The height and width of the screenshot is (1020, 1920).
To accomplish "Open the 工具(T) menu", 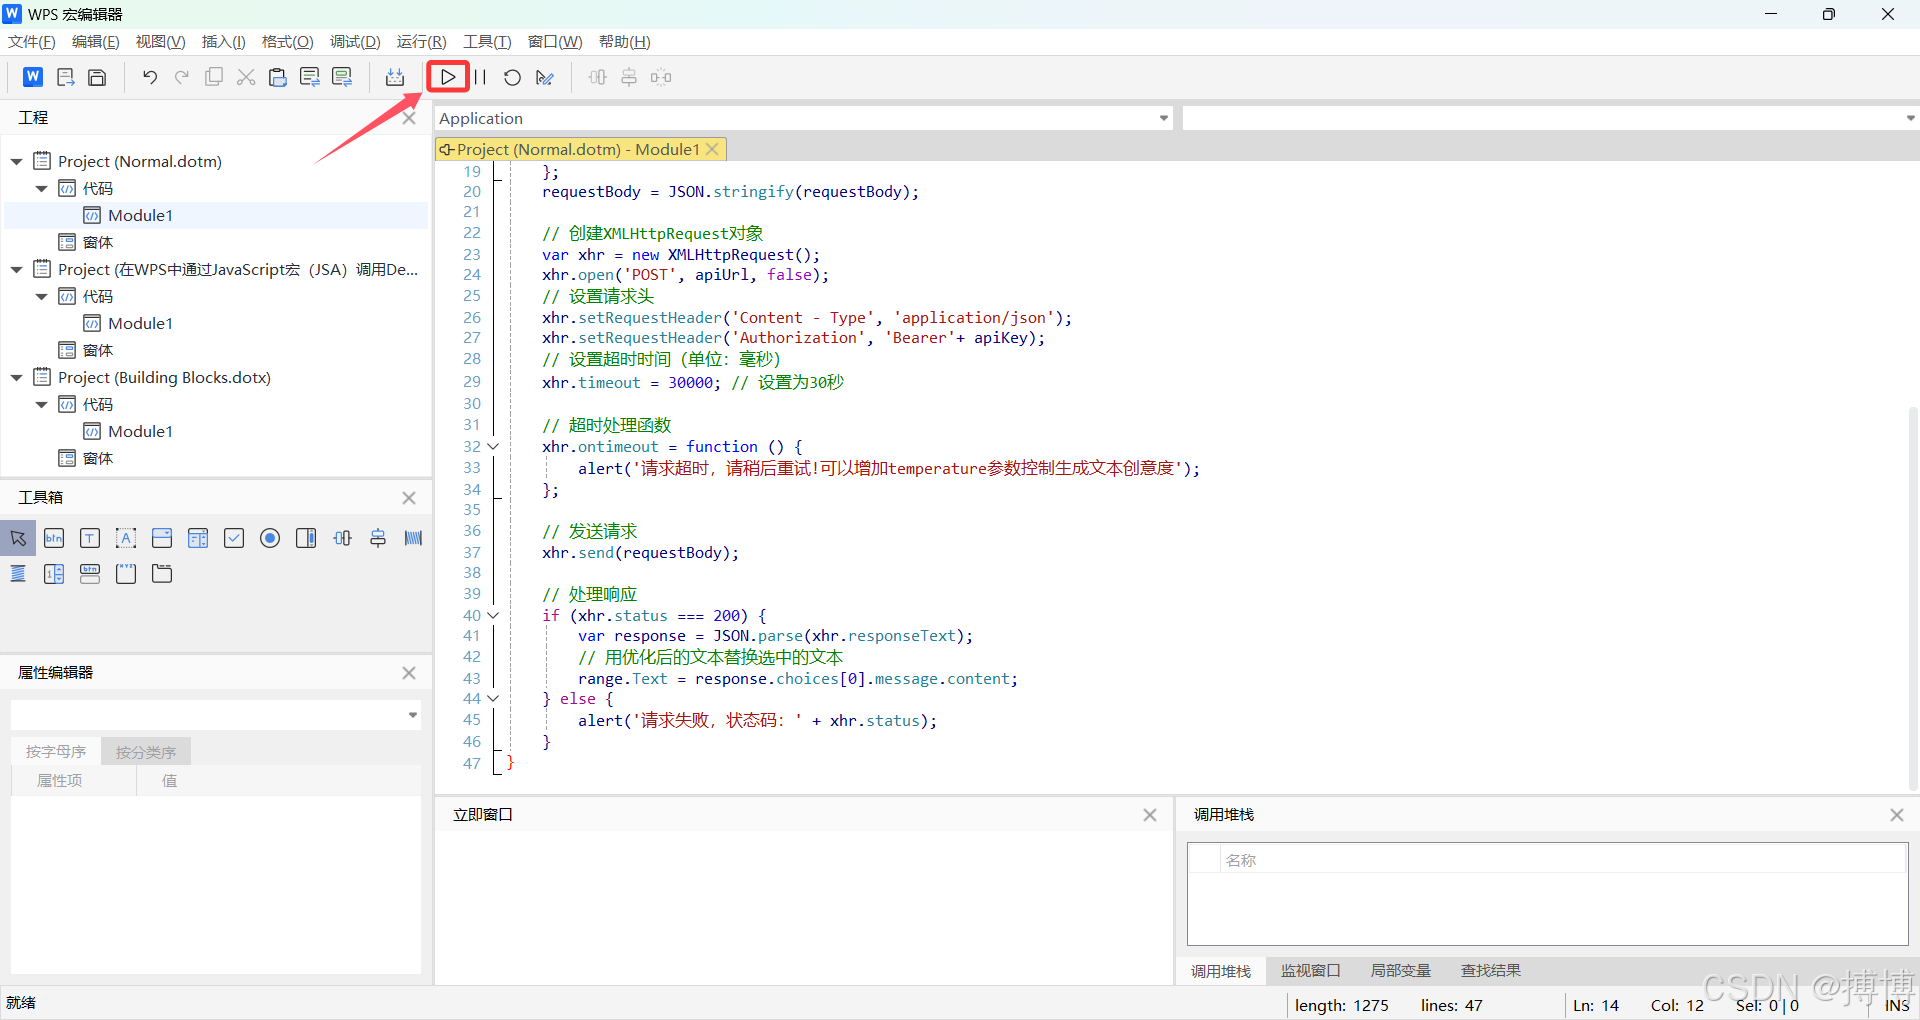I will click(x=487, y=42).
